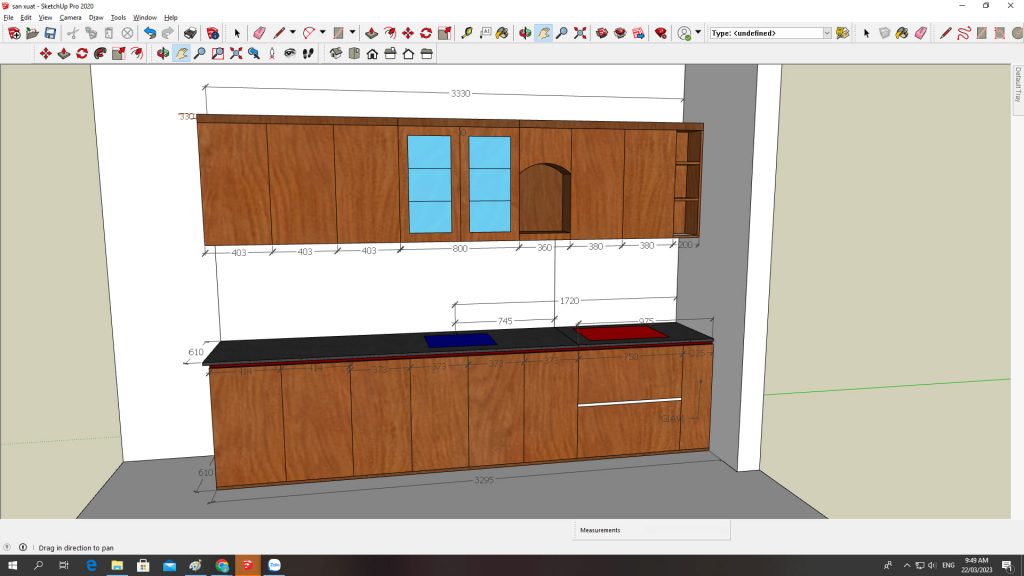Image resolution: width=1024 pixels, height=576 pixels.
Task: Open the Camera menu
Action: pos(71,18)
